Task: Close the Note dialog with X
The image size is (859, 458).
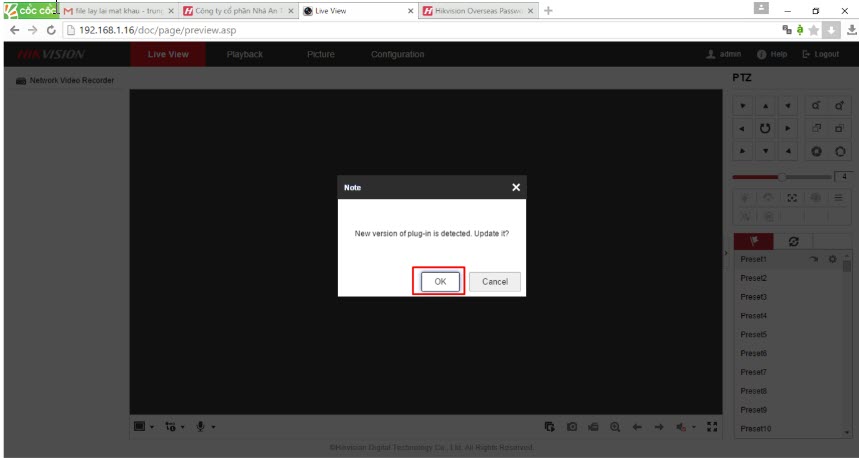Action: (516, 187)
